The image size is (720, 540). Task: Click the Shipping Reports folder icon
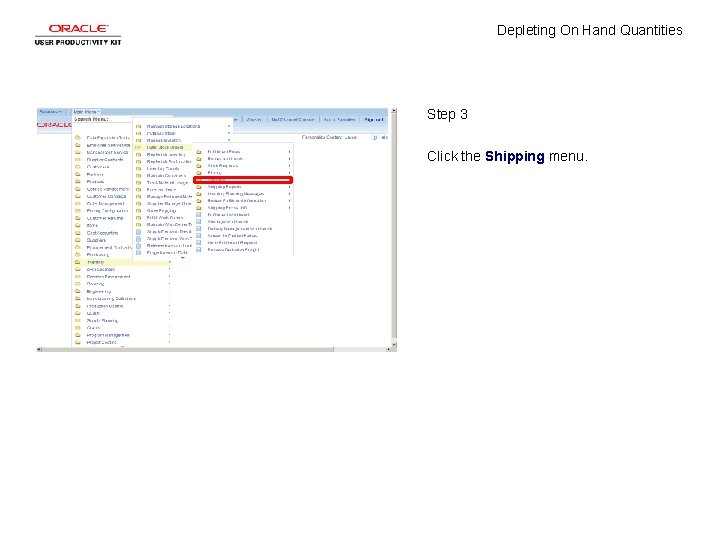[199, 187]
